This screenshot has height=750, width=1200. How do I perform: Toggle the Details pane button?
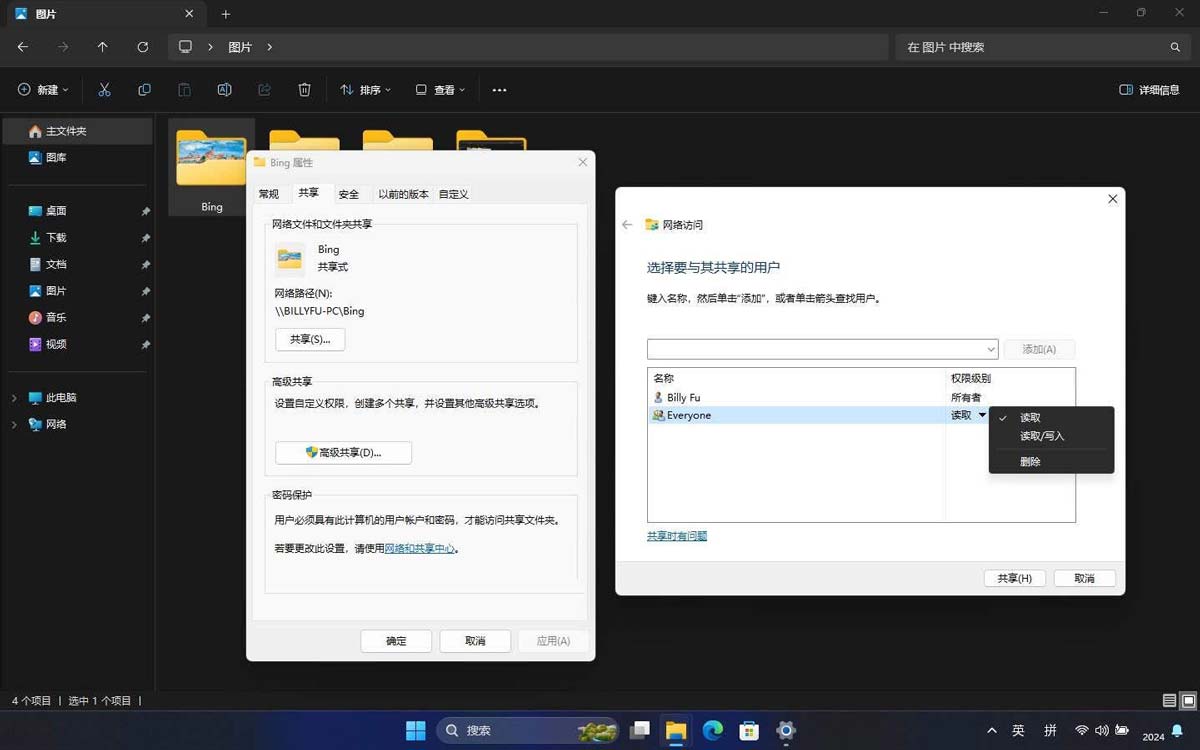pos(1149,90)
